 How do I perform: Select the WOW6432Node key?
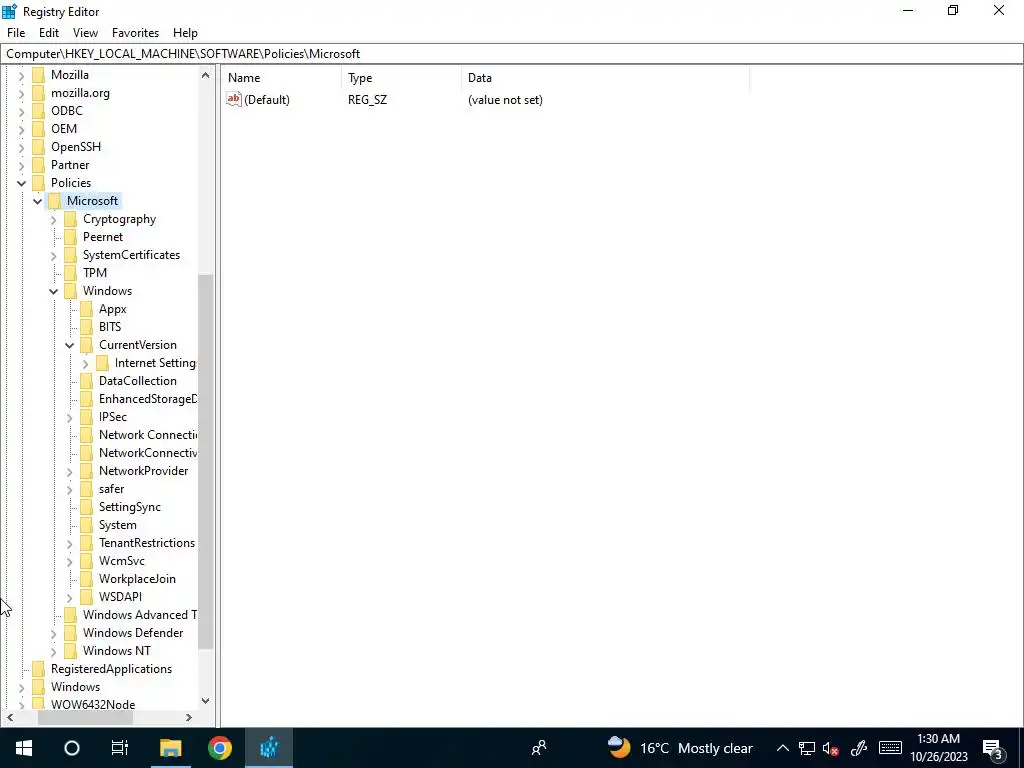(x=93, y=705)
